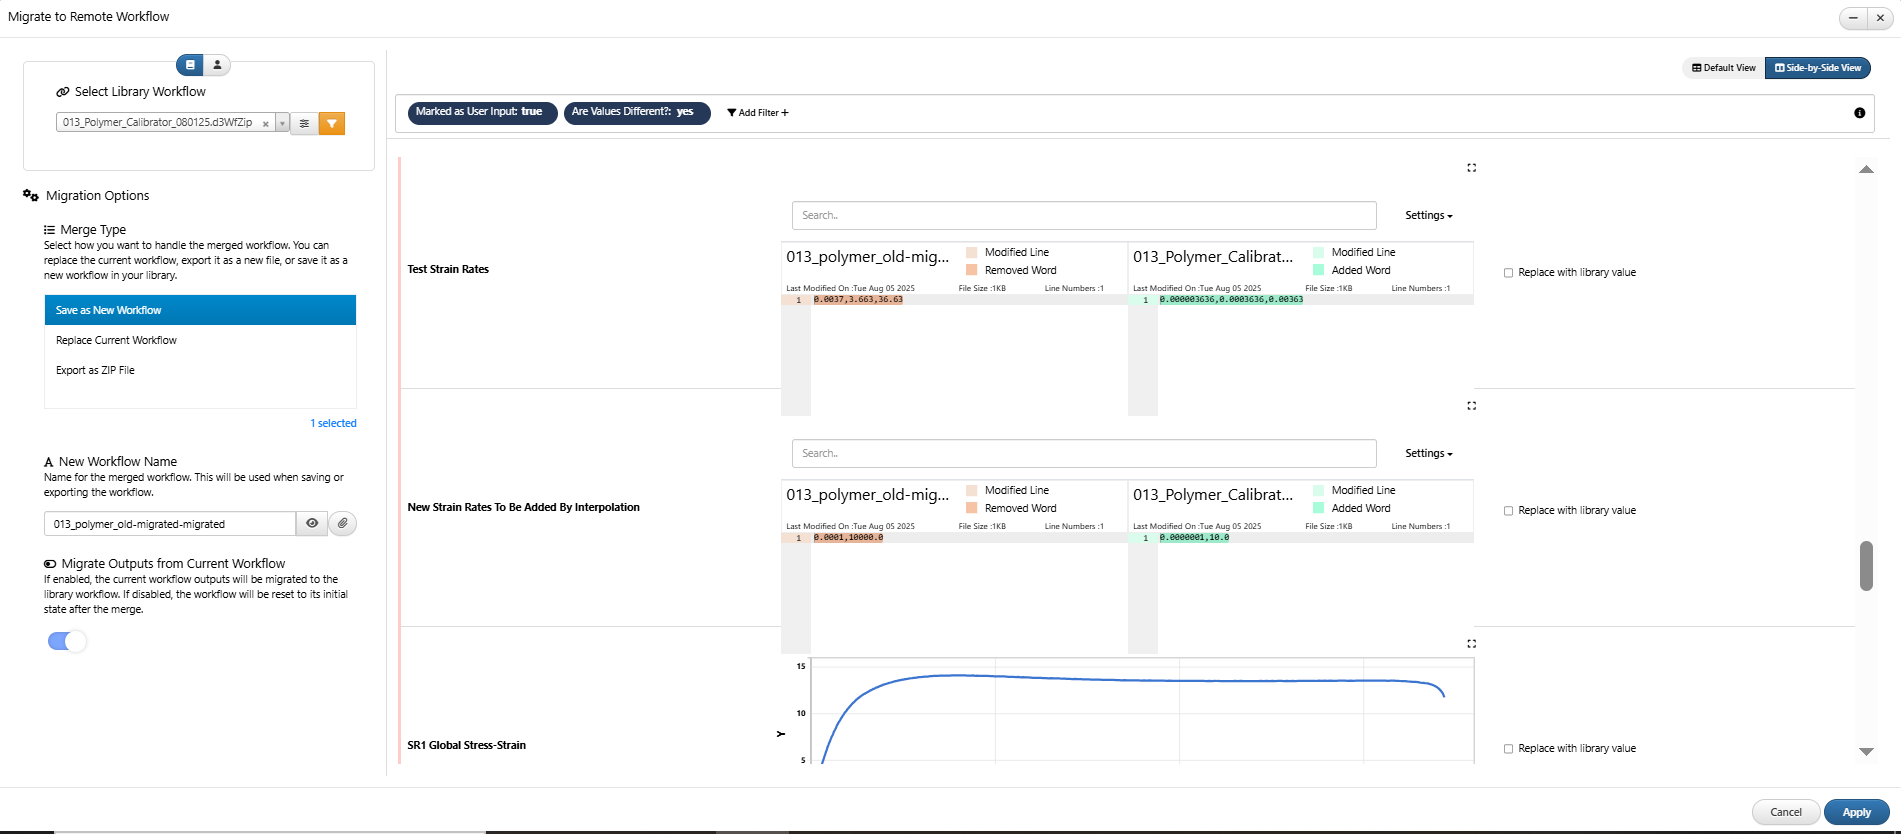Click New Strain Rates To Be Added By Interpolation label
1901x834 pixels.
[x=523, y=507]
